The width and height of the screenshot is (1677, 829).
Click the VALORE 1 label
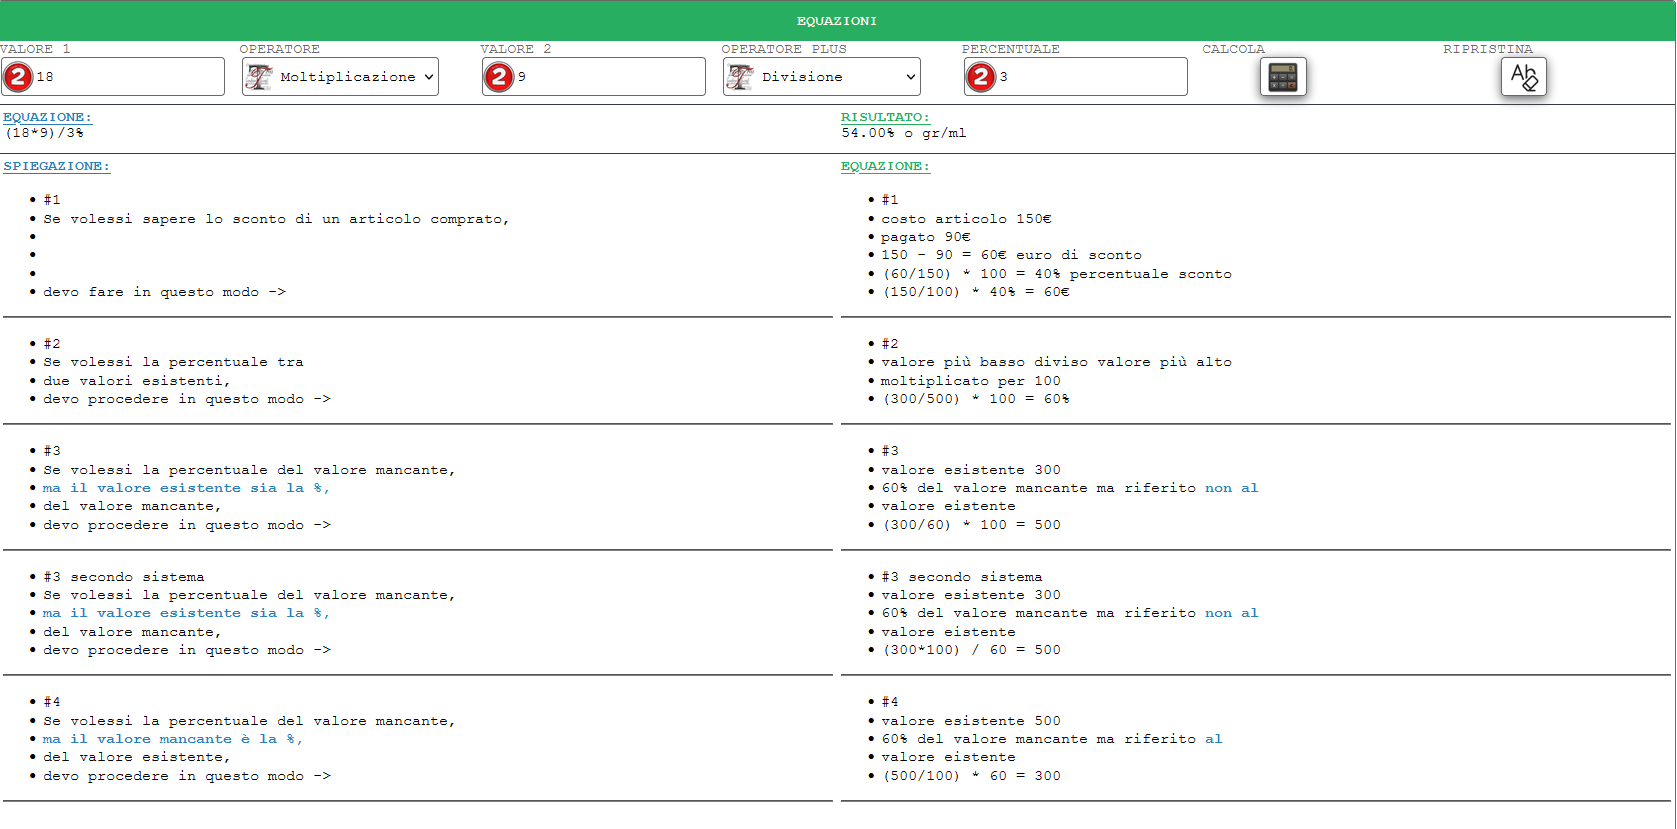pyautogui.click(x=35, y=49)
